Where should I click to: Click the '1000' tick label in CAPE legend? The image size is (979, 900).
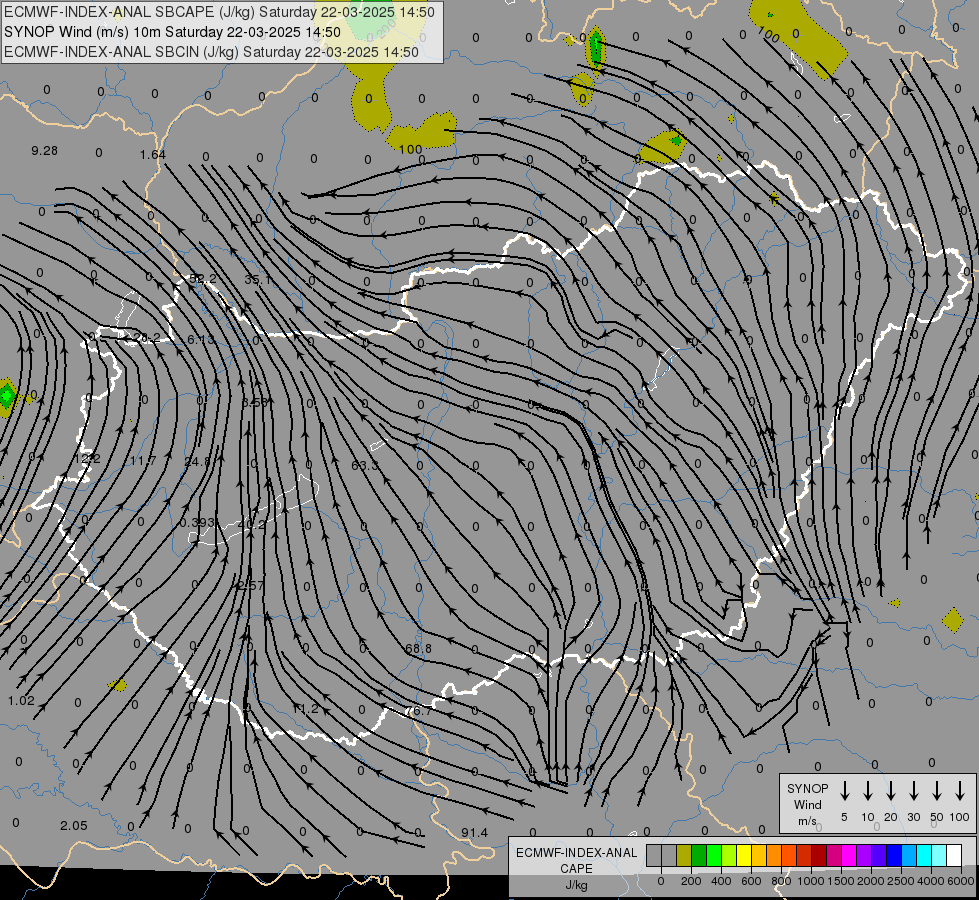810,881
